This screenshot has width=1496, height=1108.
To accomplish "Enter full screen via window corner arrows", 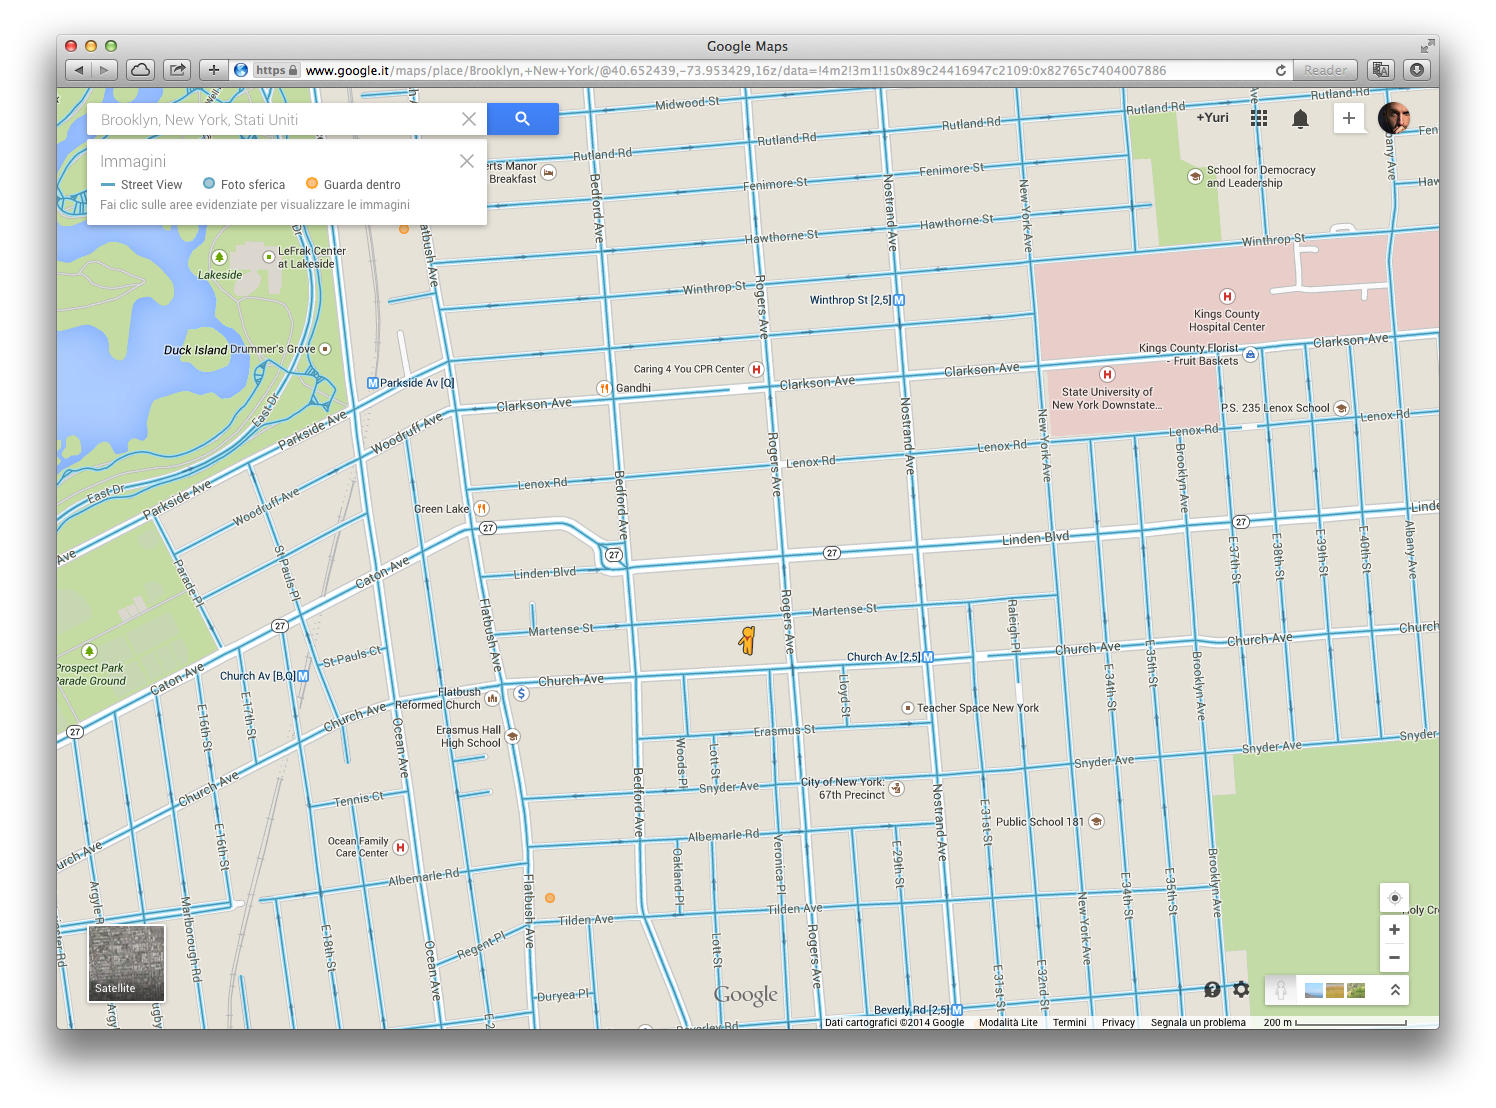I will pos(1427,46).
